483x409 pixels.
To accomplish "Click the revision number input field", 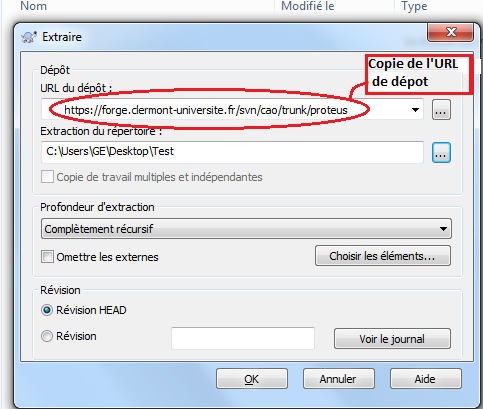I will 243,338.
